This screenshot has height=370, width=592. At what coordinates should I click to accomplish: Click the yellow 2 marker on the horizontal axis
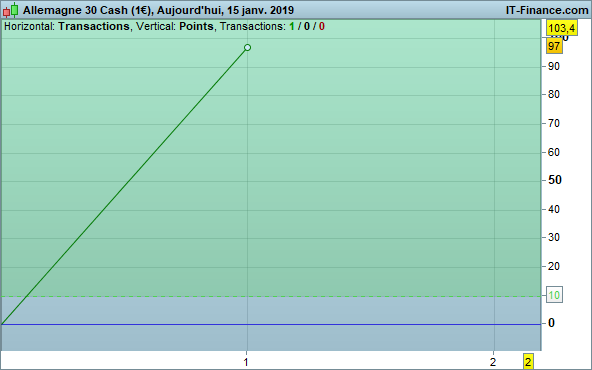[x=528, y=361]
